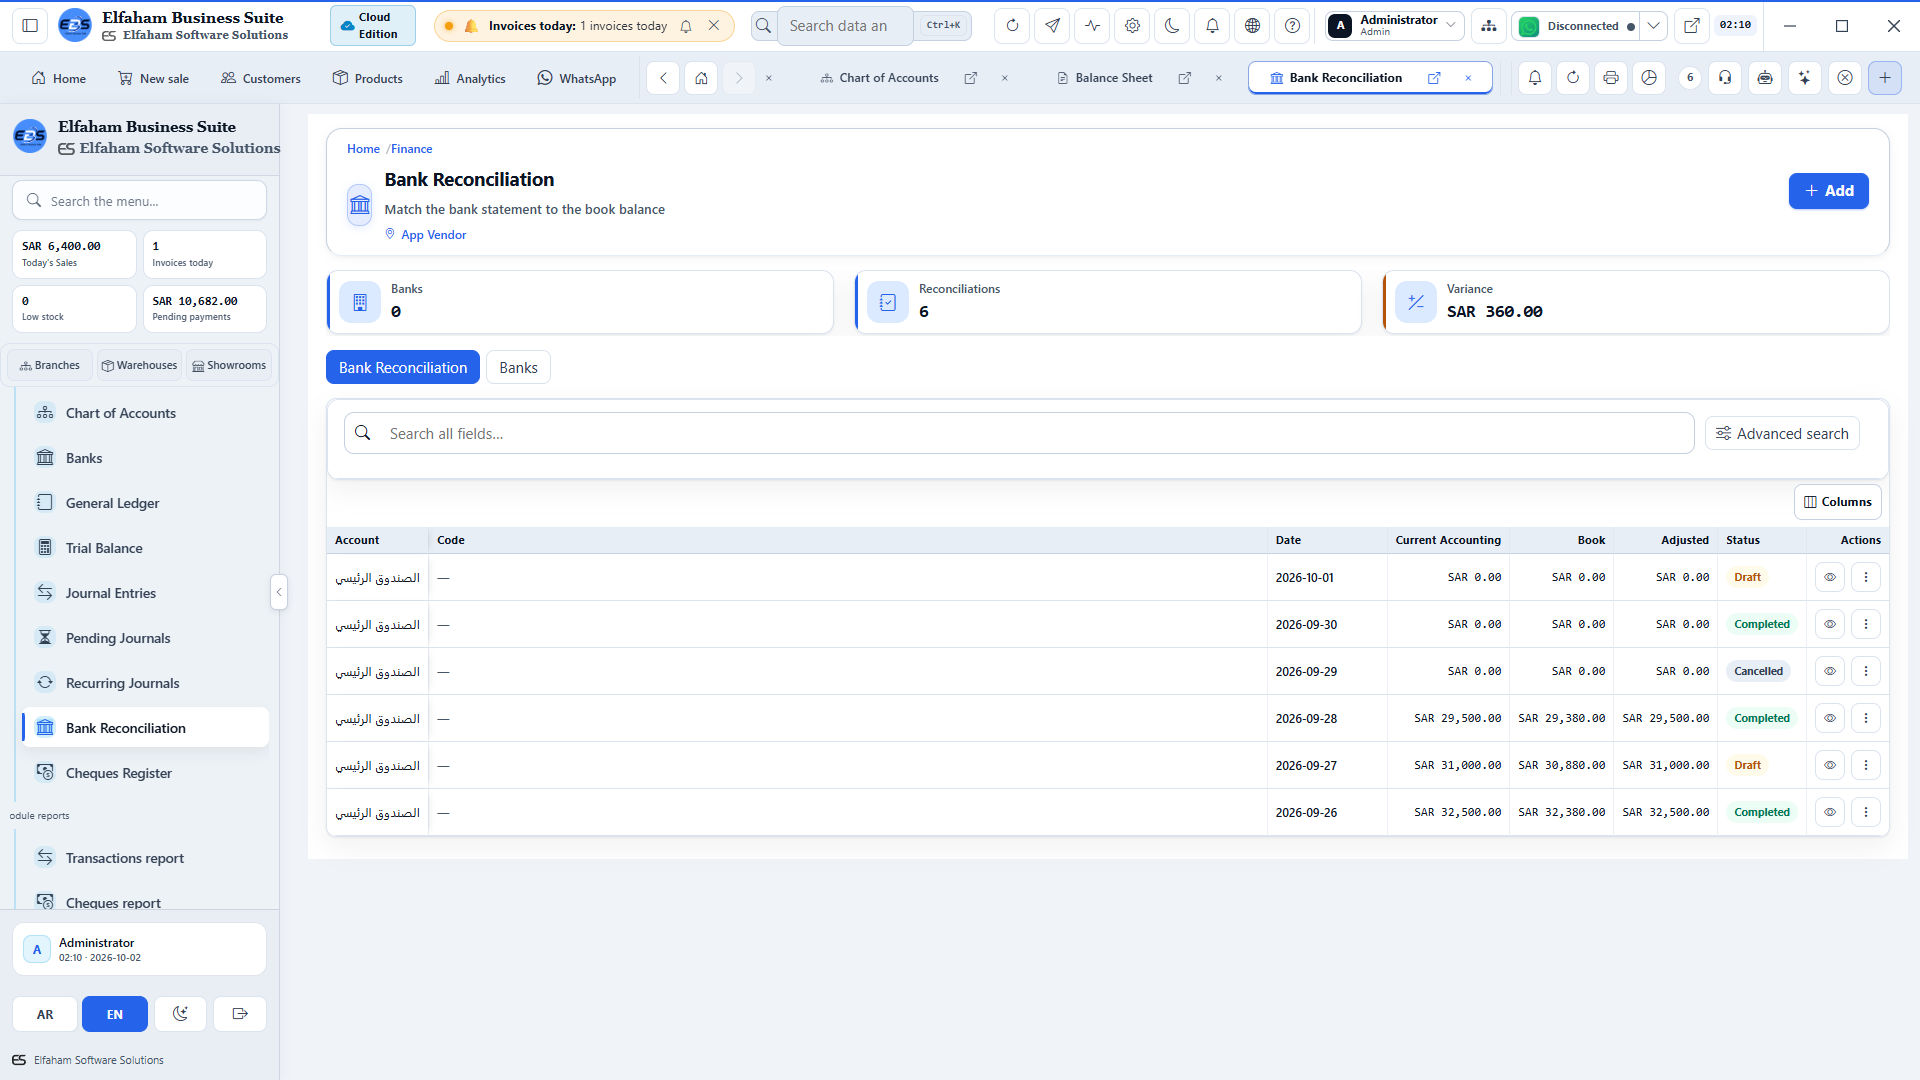Open help question mark icon
The width and height of the screenshot is (1920, 1080).
(1292, 26)
